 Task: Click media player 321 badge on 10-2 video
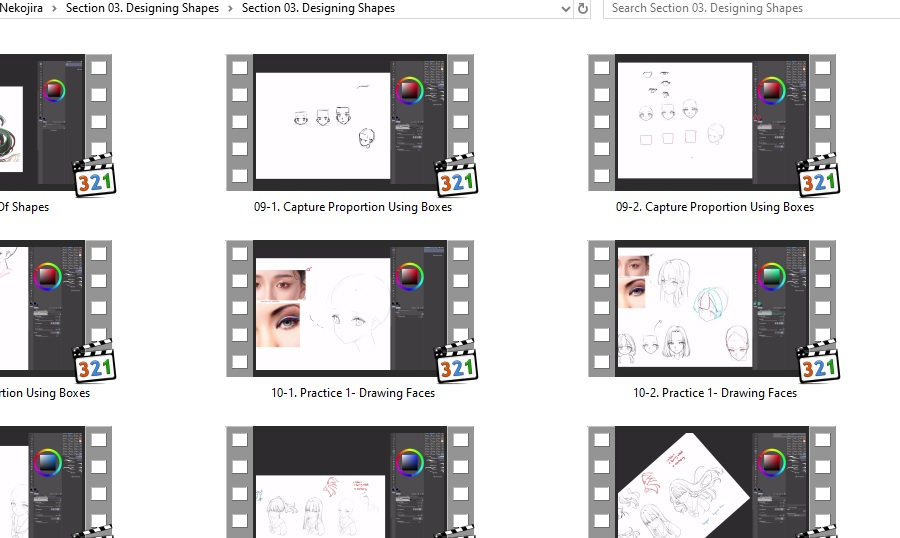coord(818,361)
